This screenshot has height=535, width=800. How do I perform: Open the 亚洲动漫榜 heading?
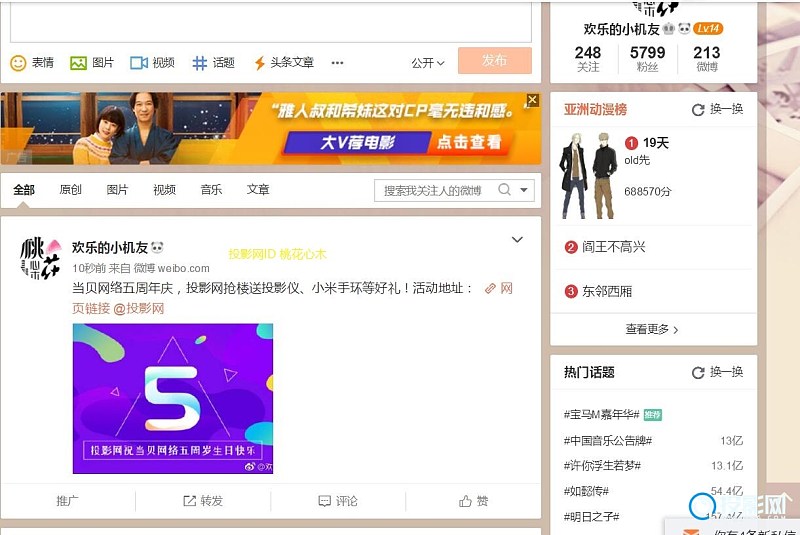tap(595, 109)
